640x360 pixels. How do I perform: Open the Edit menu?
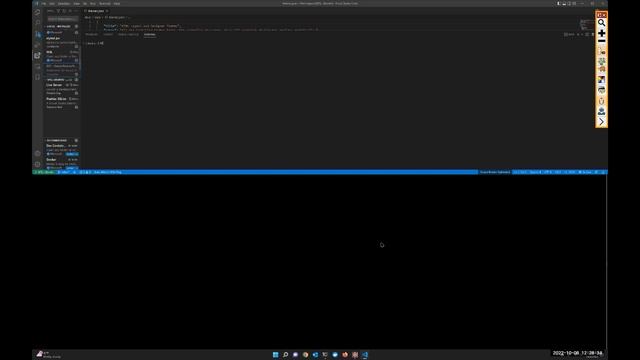pyautogui.click(x=52, y=4)
